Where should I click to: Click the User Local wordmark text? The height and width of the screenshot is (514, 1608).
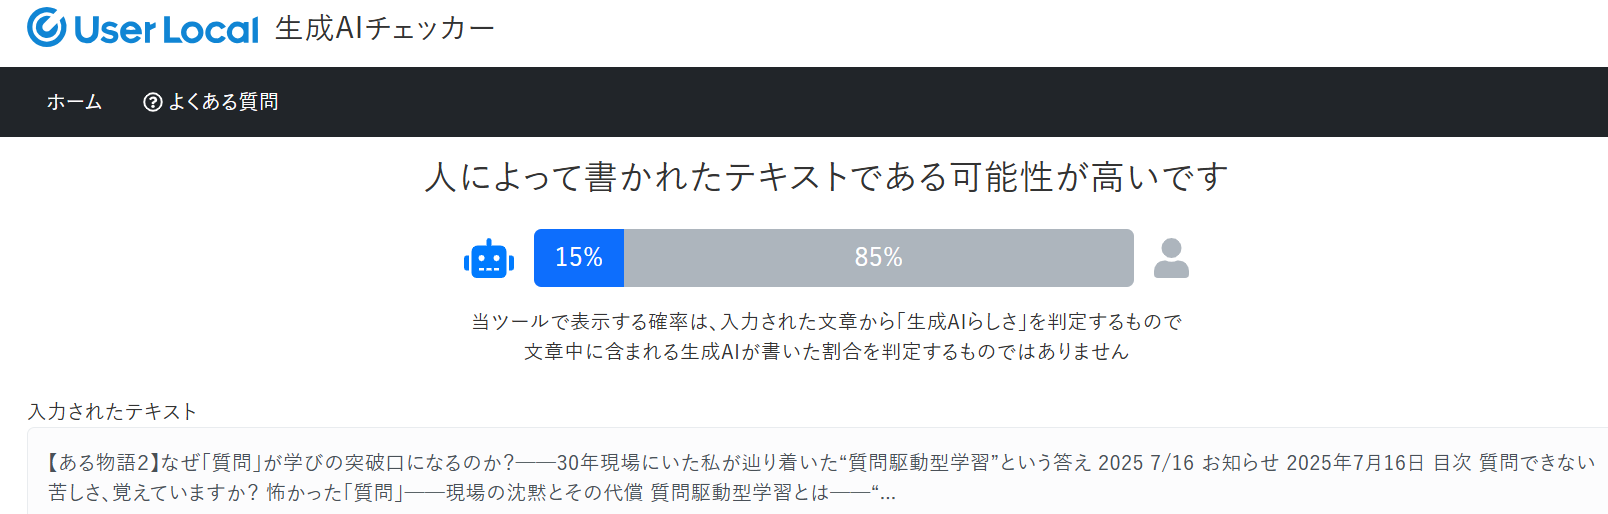point(166,30)
